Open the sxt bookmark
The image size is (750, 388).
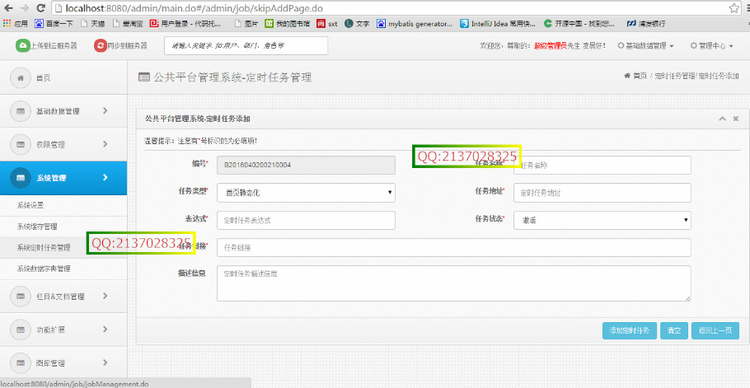click(x=327, y=23)
